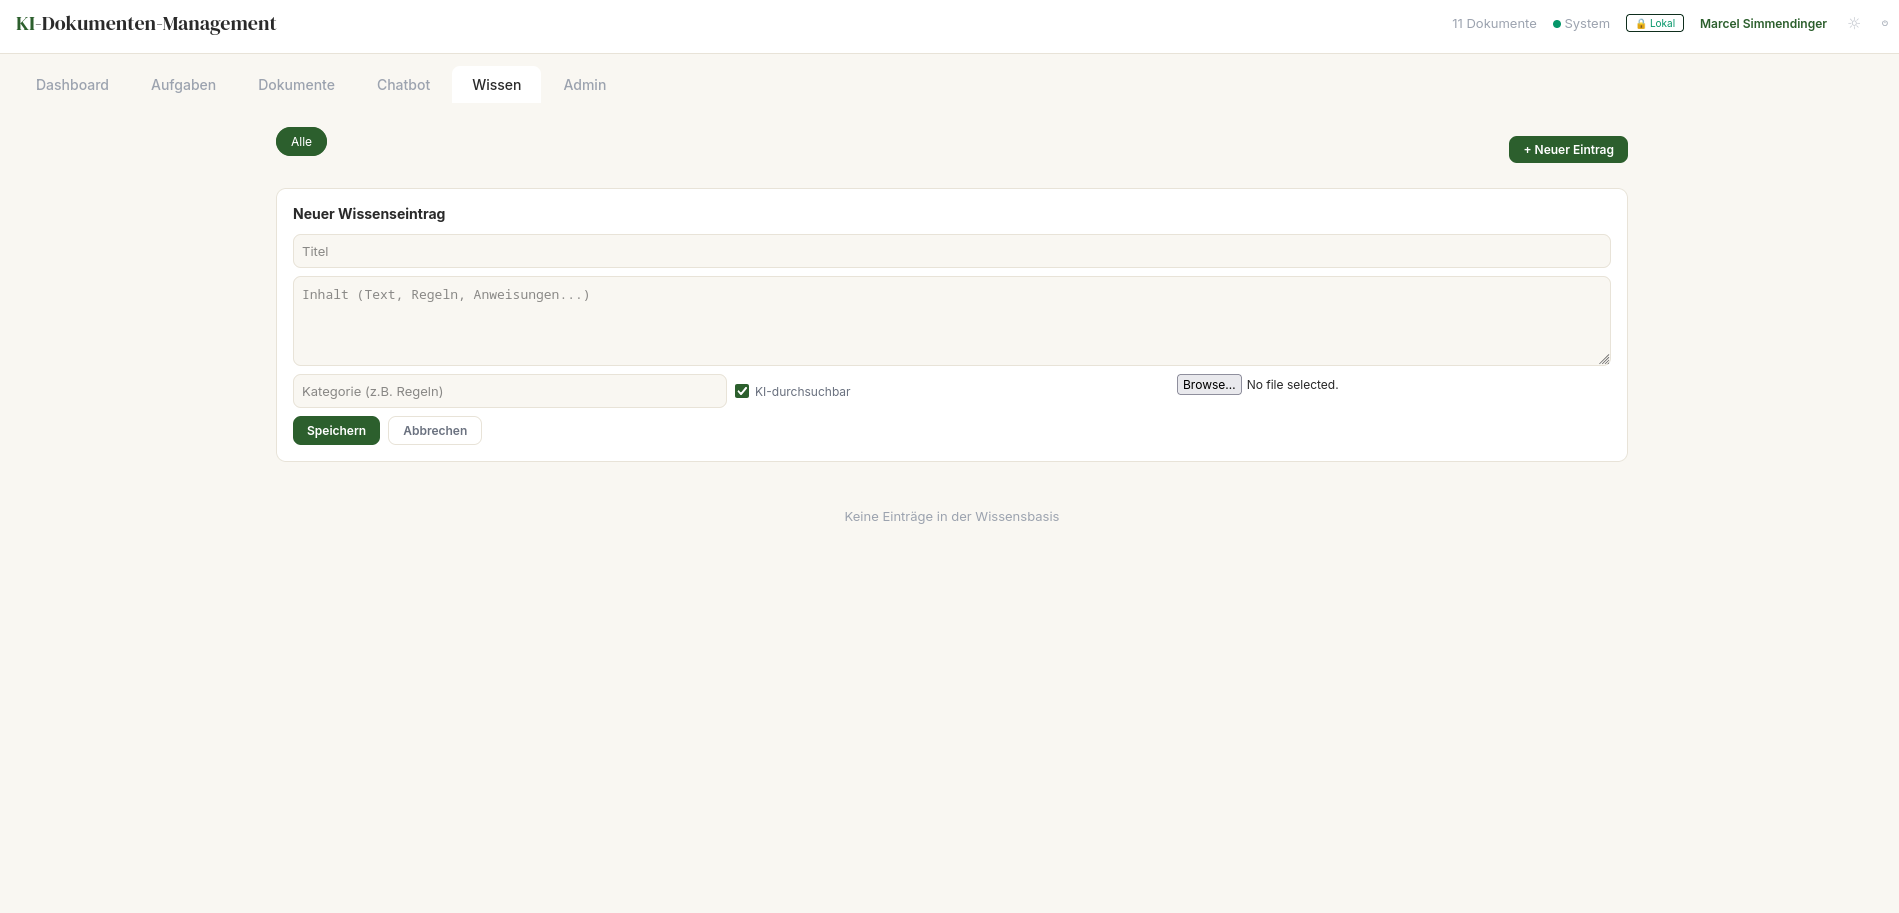Image resolution: width=1899 pixels, height=913 pixels.
Task: Focus the Titel input field
Action: click(x=951, y=251)
